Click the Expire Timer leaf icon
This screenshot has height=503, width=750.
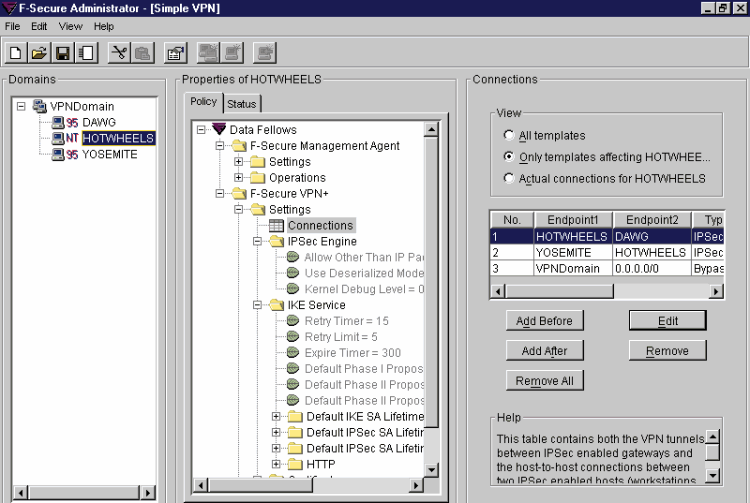point(293,352)
